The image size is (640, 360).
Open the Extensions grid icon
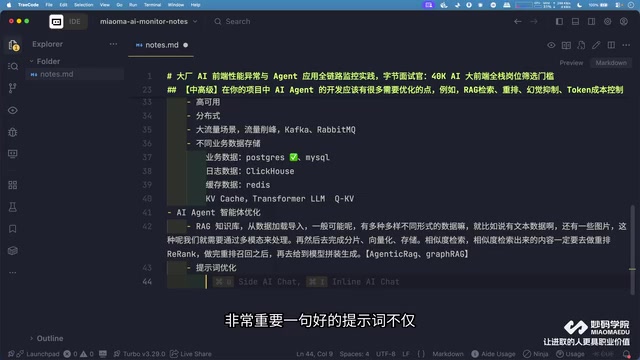[x=13, y=185]
